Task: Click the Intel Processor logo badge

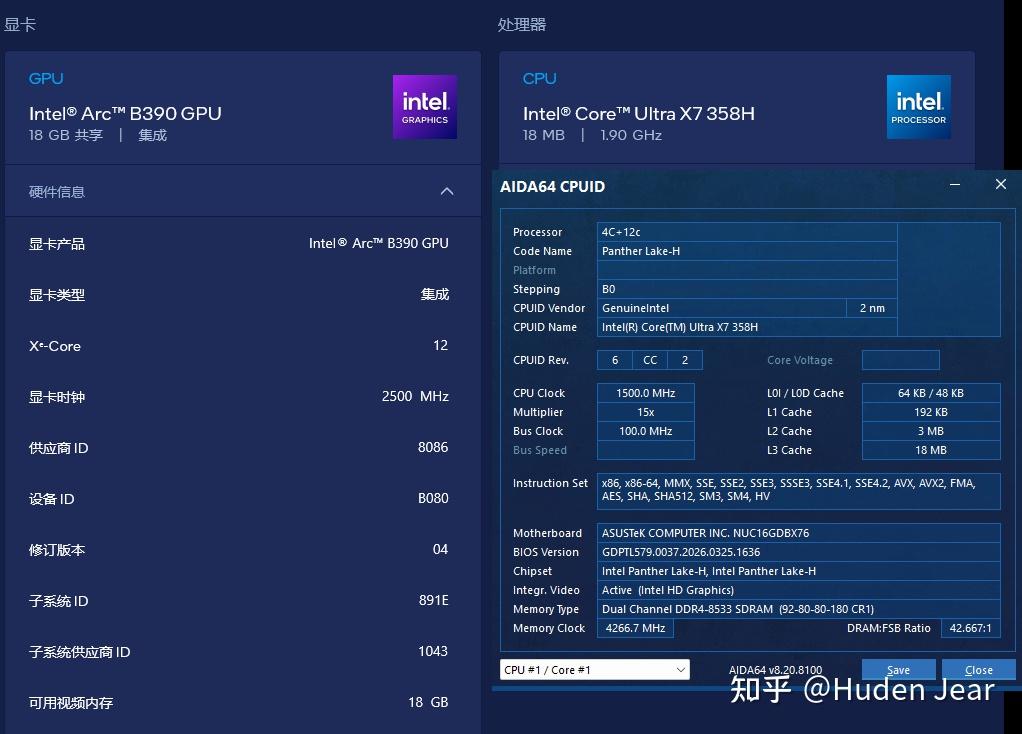Action: point(918,107)
